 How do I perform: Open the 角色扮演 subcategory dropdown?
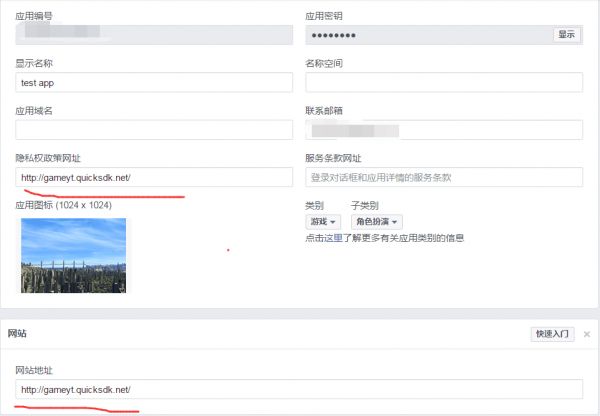click(x=377, y=222)
